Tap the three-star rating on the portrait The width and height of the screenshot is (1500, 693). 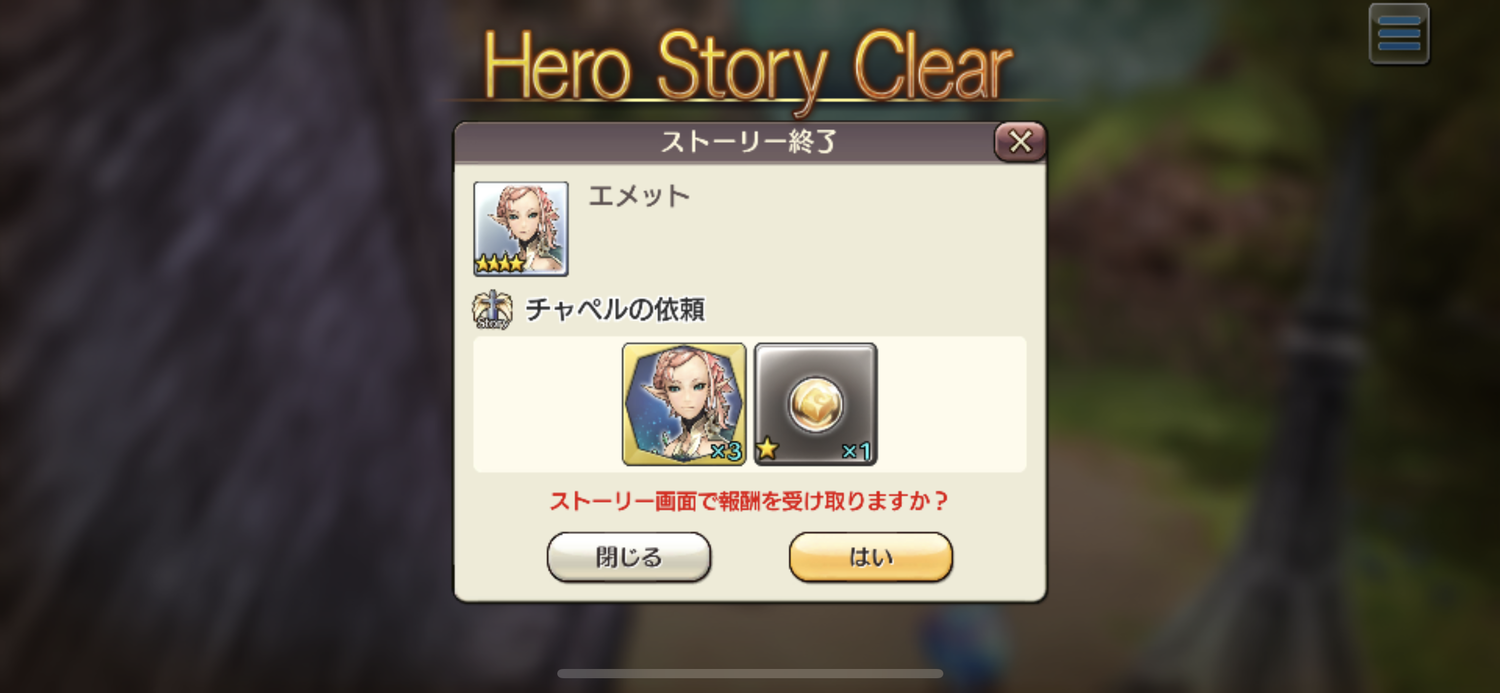499,264
